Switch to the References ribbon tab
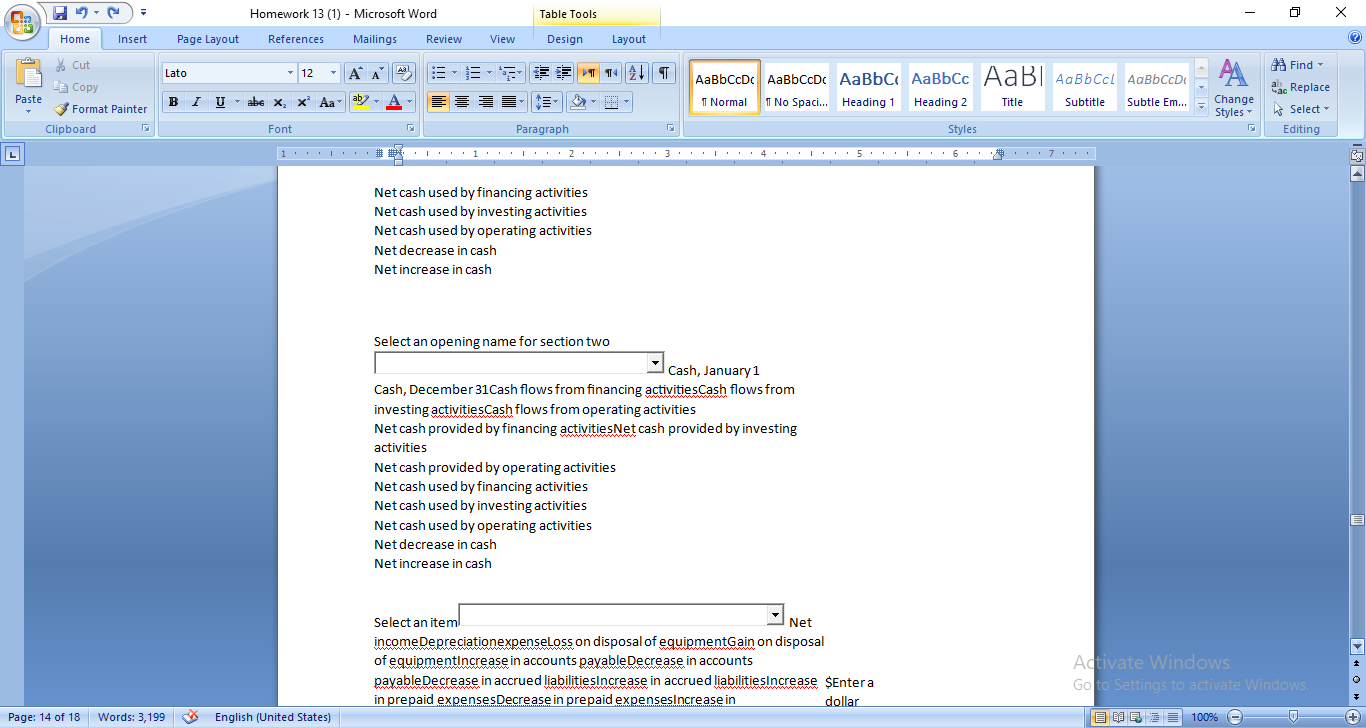 click(x=295, y=38)
